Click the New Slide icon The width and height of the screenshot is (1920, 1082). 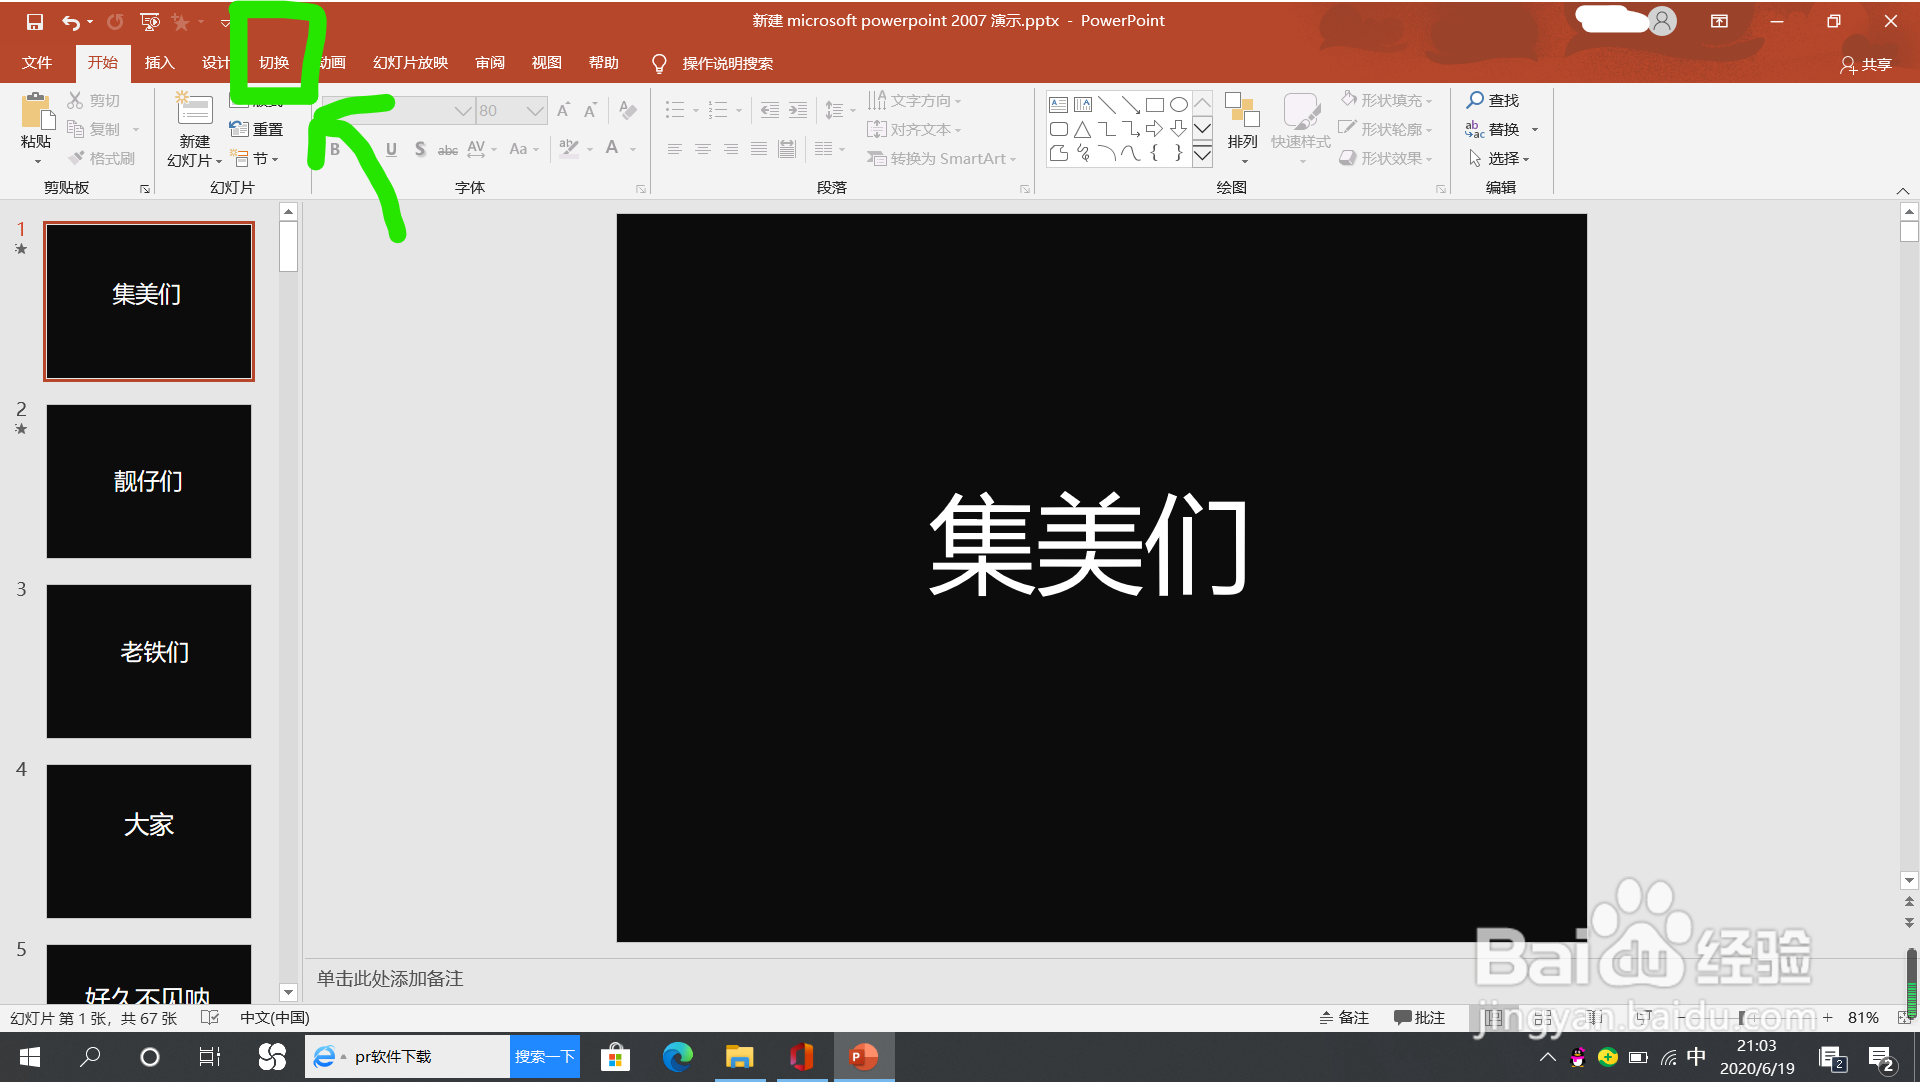click(x=194, y=110)
